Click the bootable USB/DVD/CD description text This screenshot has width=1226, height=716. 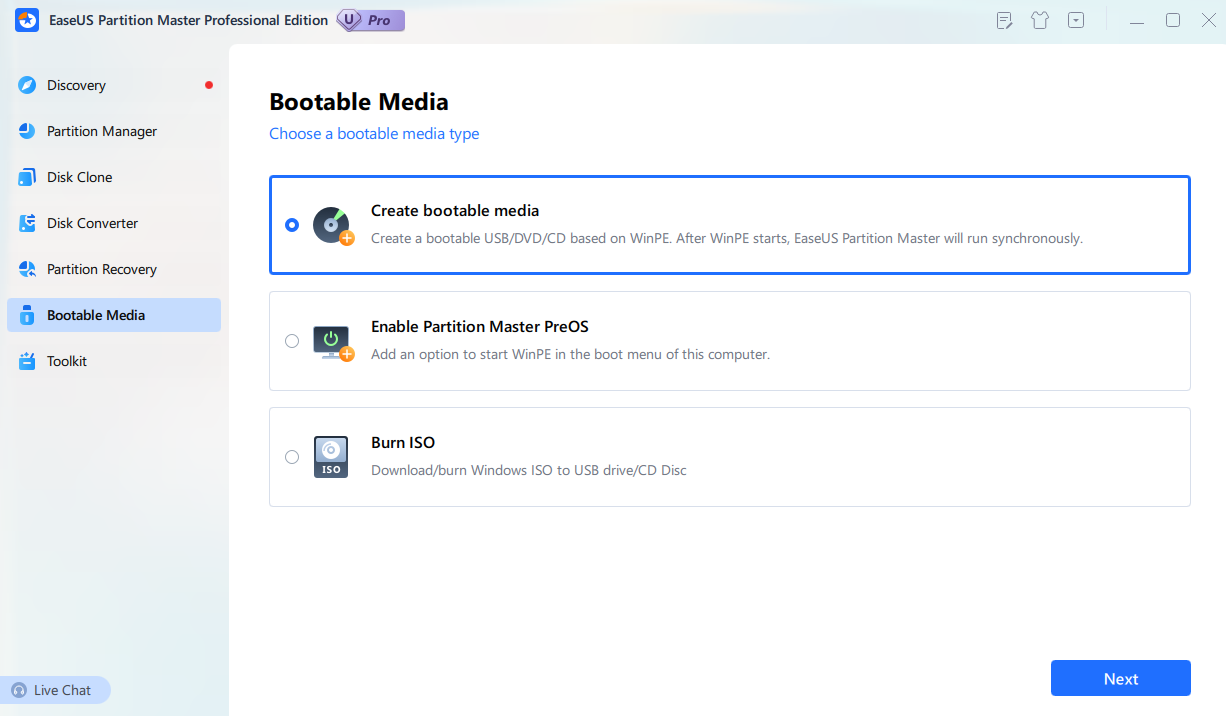tap(727, 239)
